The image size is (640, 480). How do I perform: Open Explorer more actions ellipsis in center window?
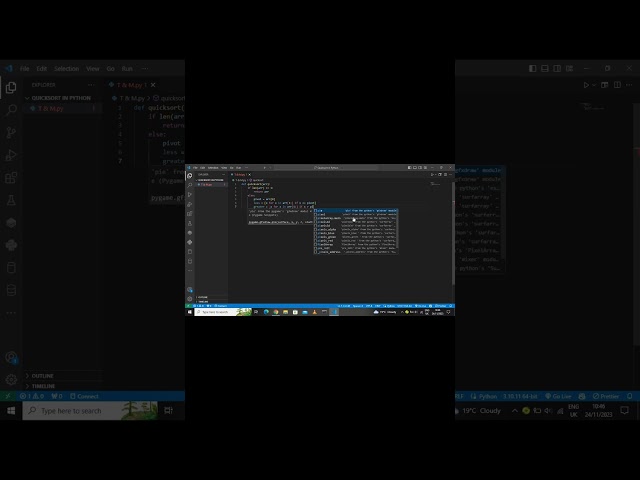tap(223, 174)
